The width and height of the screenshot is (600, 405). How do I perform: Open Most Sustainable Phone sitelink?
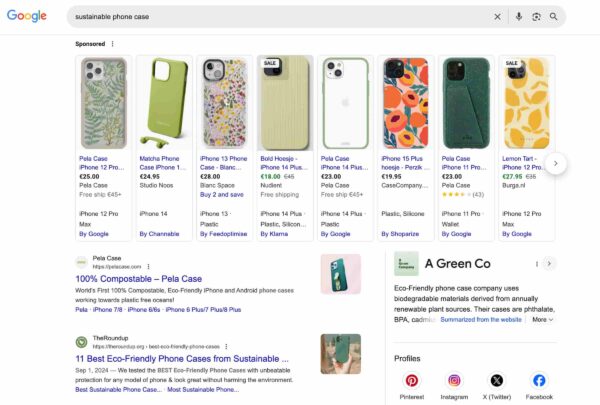(x=203, y=390)
